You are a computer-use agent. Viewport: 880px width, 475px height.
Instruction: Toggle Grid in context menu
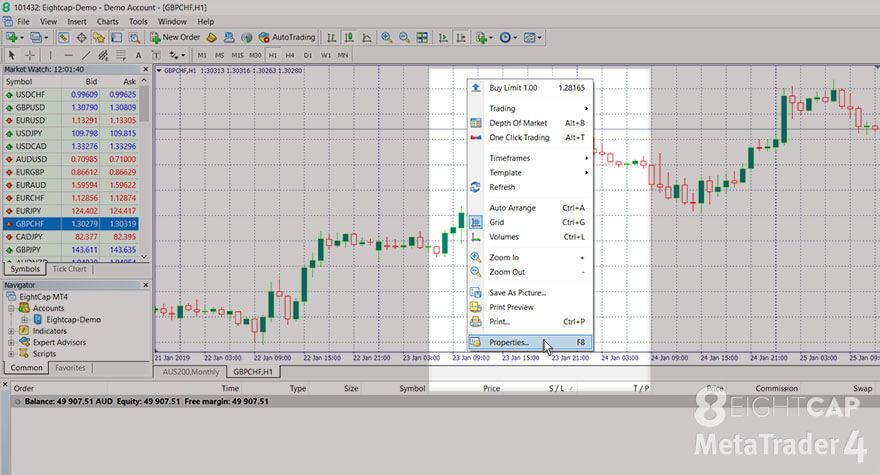(530, 222)
